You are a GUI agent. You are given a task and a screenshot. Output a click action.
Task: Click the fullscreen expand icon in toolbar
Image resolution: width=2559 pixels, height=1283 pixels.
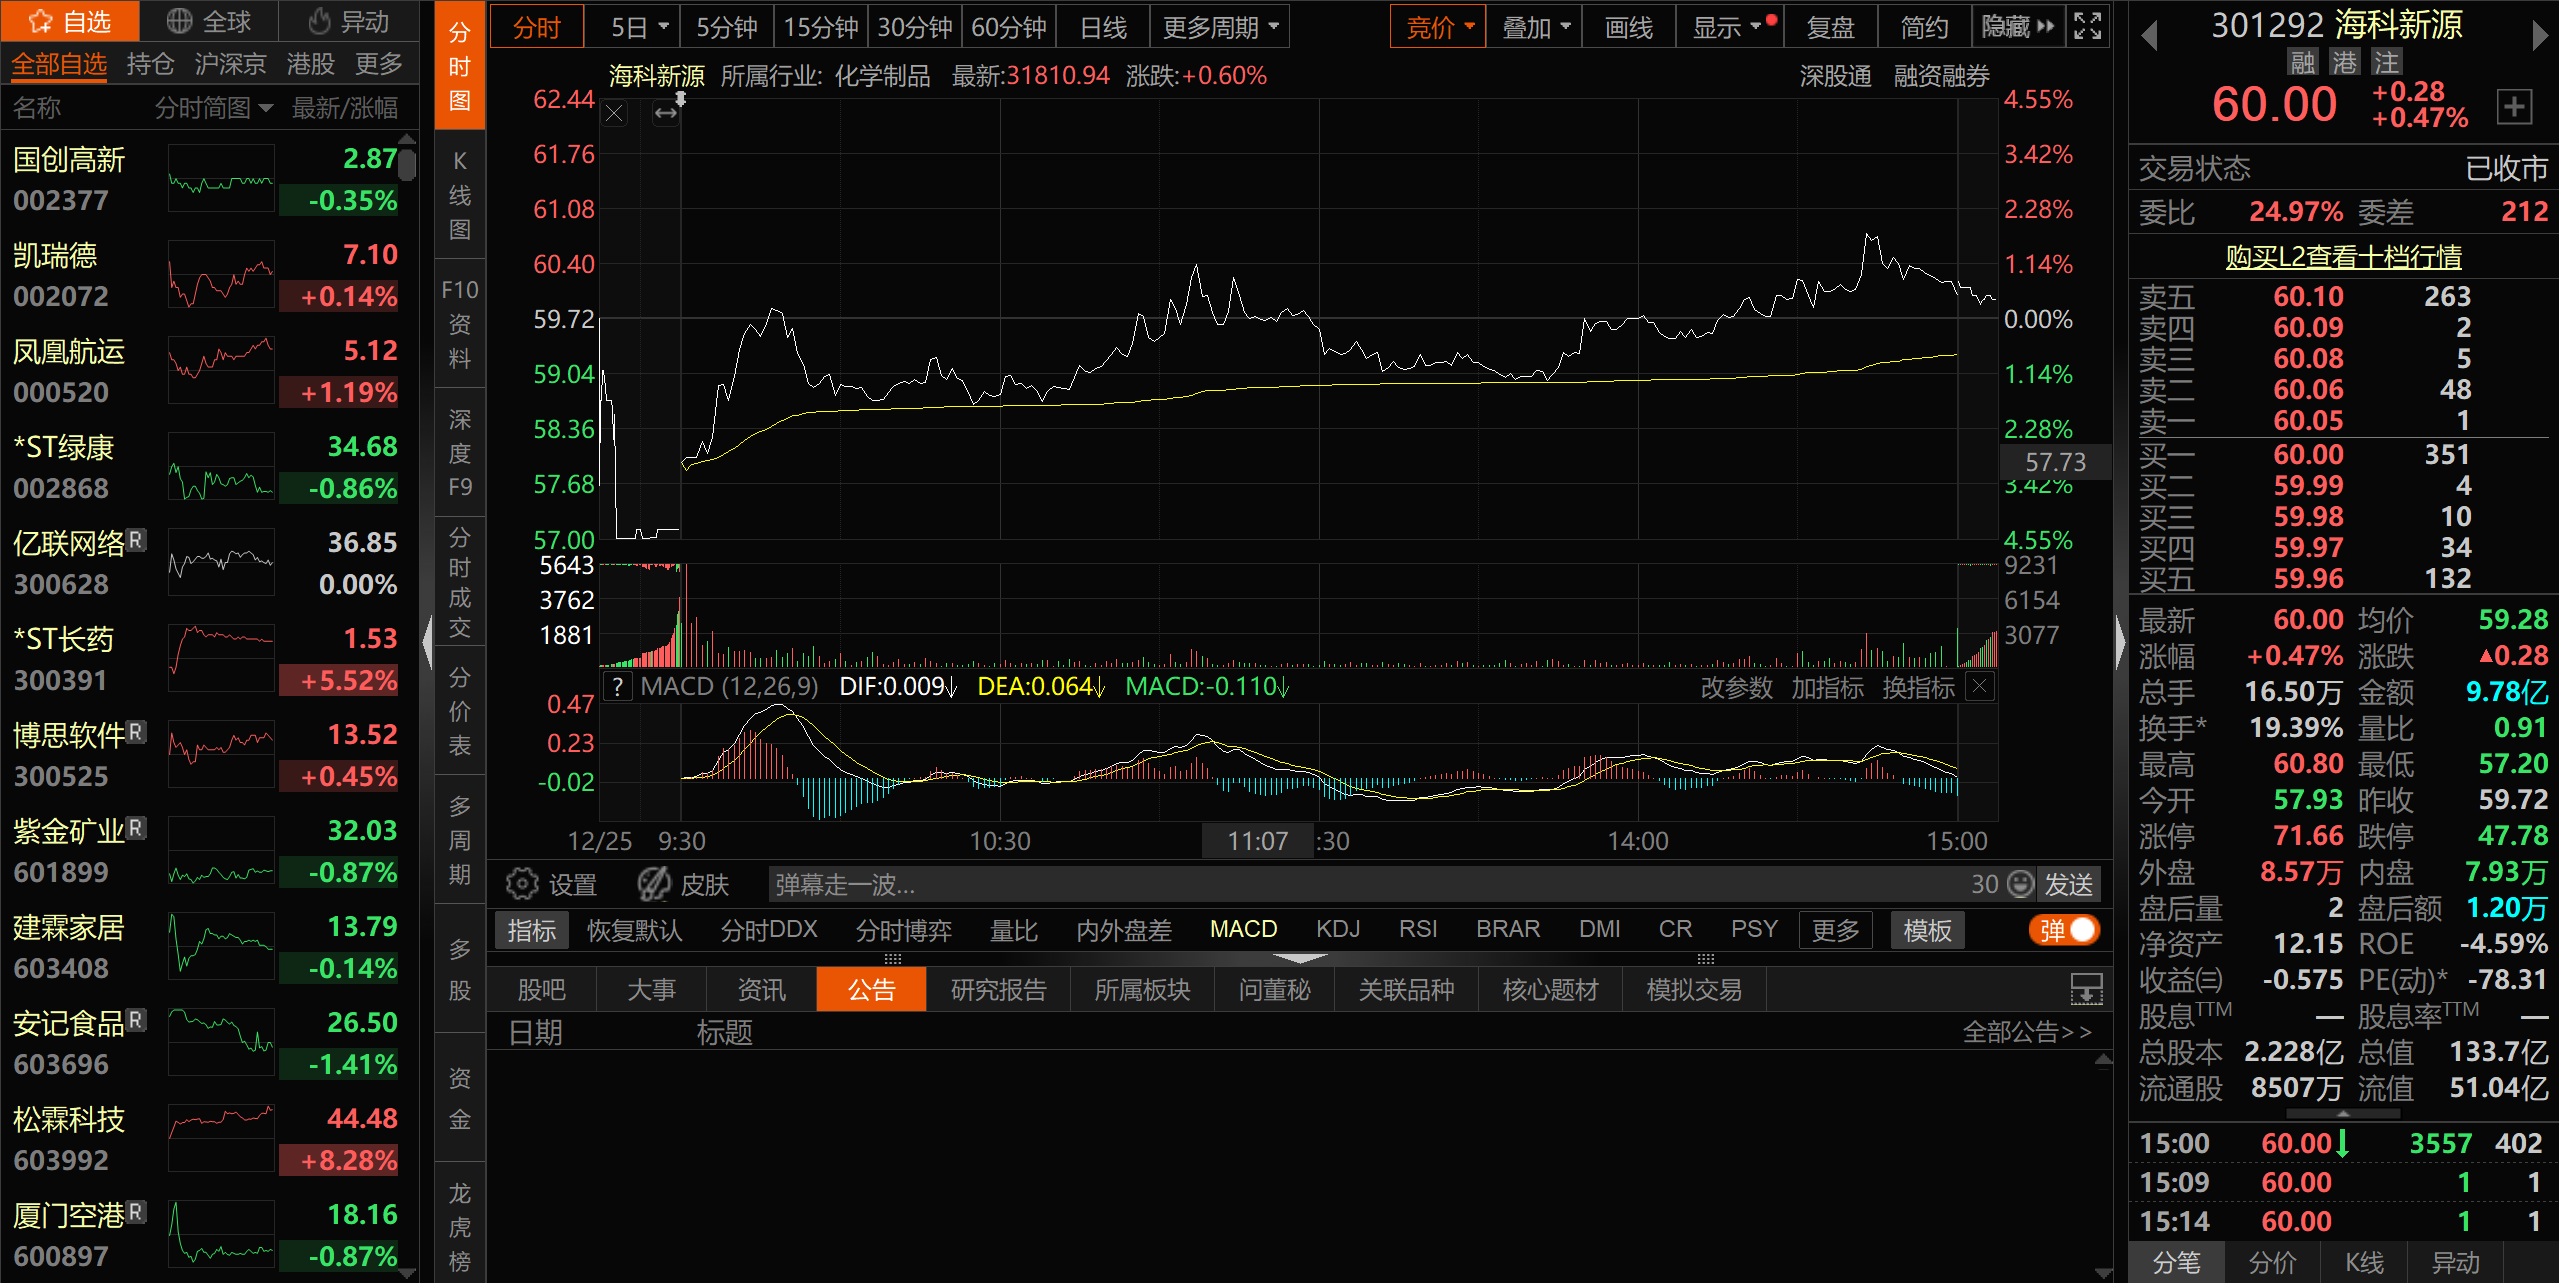pos(2087,27)
